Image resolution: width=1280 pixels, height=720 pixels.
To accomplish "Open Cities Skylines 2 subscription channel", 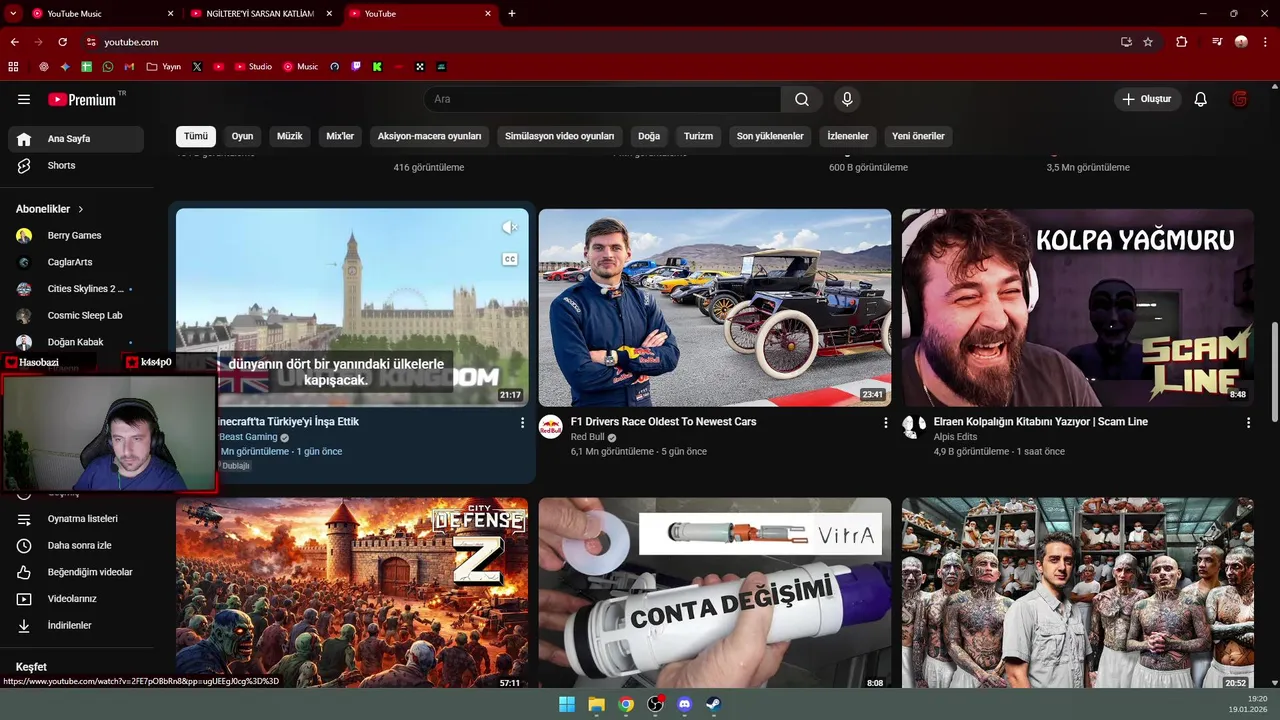I will pyautogui.click(x=76, y=289).
